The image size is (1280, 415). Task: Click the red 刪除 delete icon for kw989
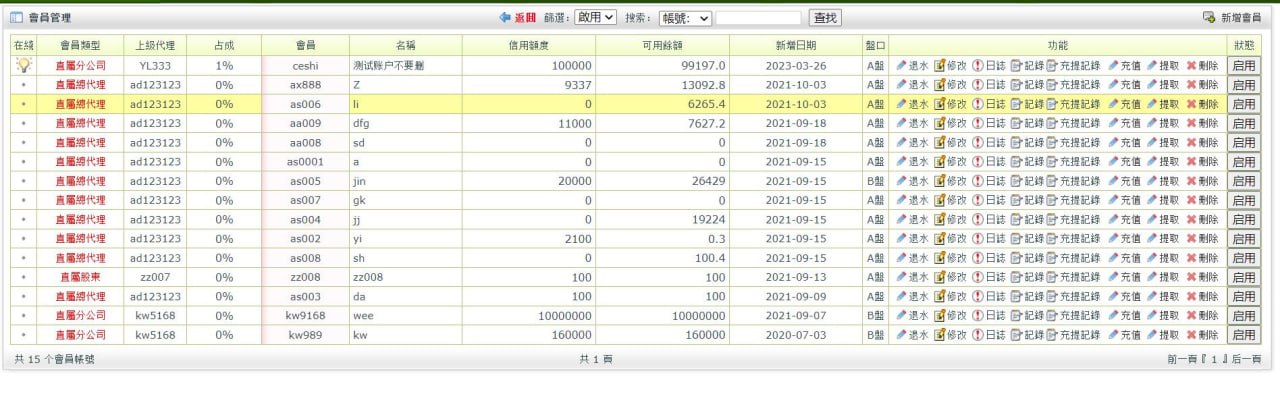(x=1191, y=335)
